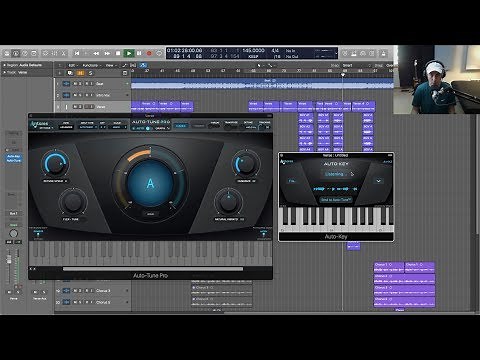Click the rightmost control bar icon
Image resolution: width=480 pixels, height=360 pixels.
[x=384, y=53]
